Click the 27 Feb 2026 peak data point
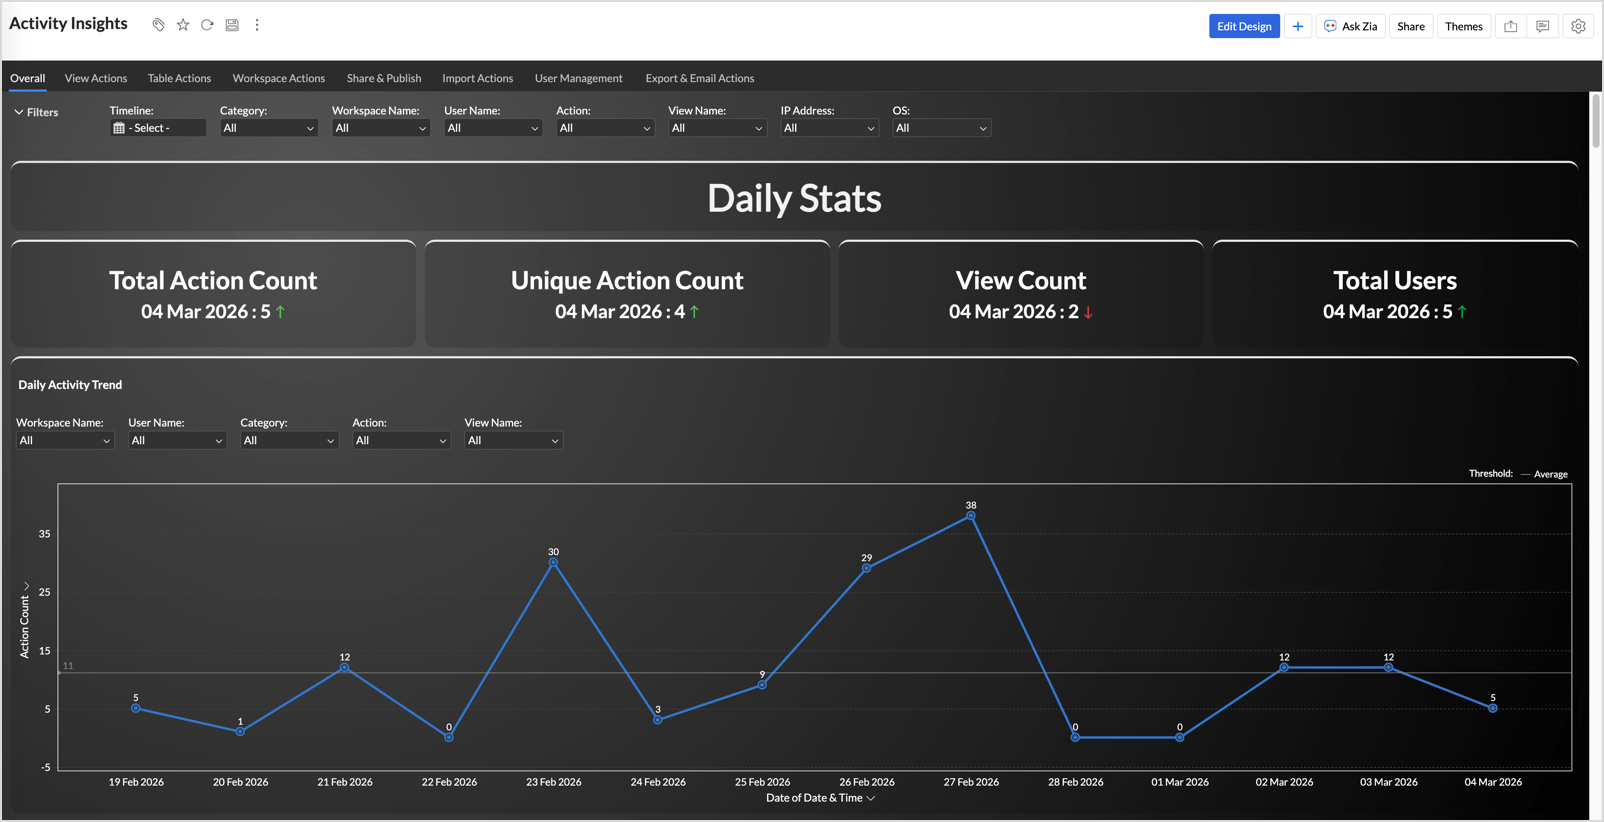Screen dimensions: 1604x822 [x=971, y=516]
